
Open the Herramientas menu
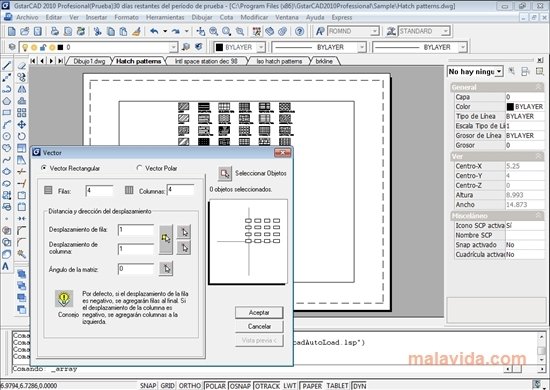tap(165, 17)
